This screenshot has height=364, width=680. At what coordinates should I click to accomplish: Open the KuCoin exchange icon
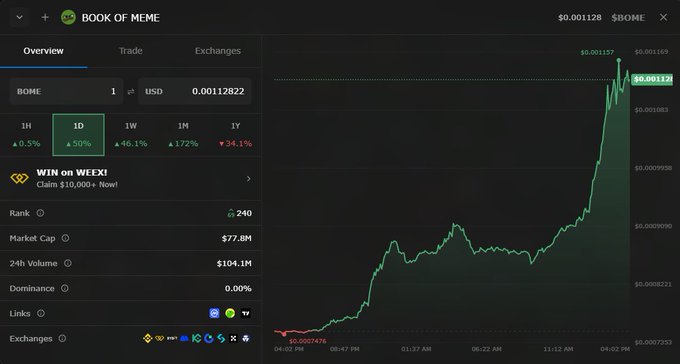tap(196, 338)
